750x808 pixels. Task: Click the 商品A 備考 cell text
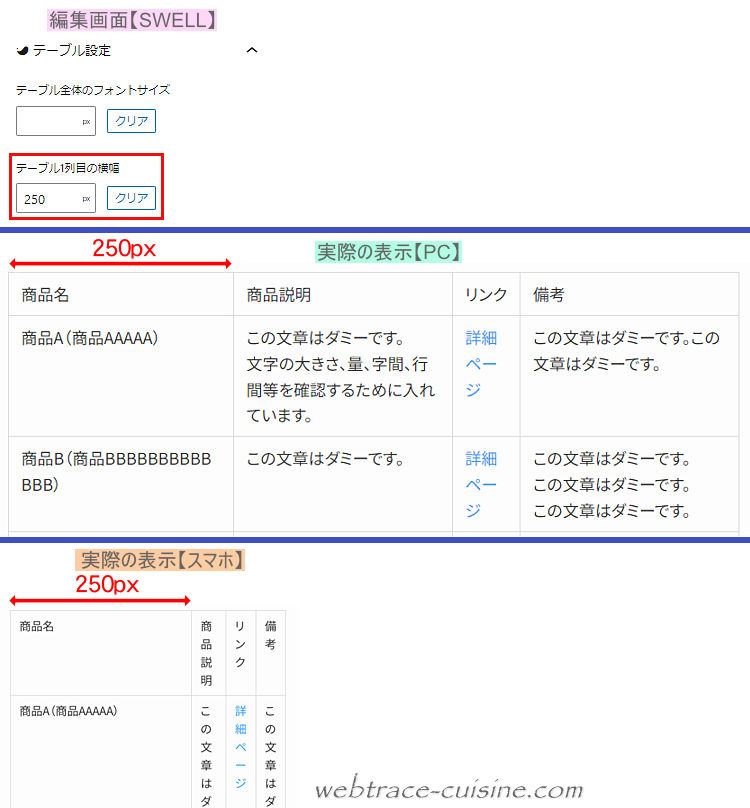626,351
